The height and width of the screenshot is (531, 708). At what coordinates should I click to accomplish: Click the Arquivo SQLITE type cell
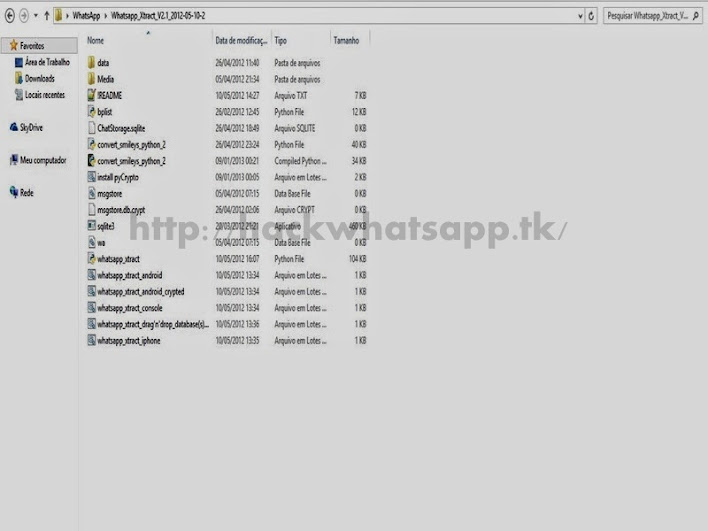point(294,128)
